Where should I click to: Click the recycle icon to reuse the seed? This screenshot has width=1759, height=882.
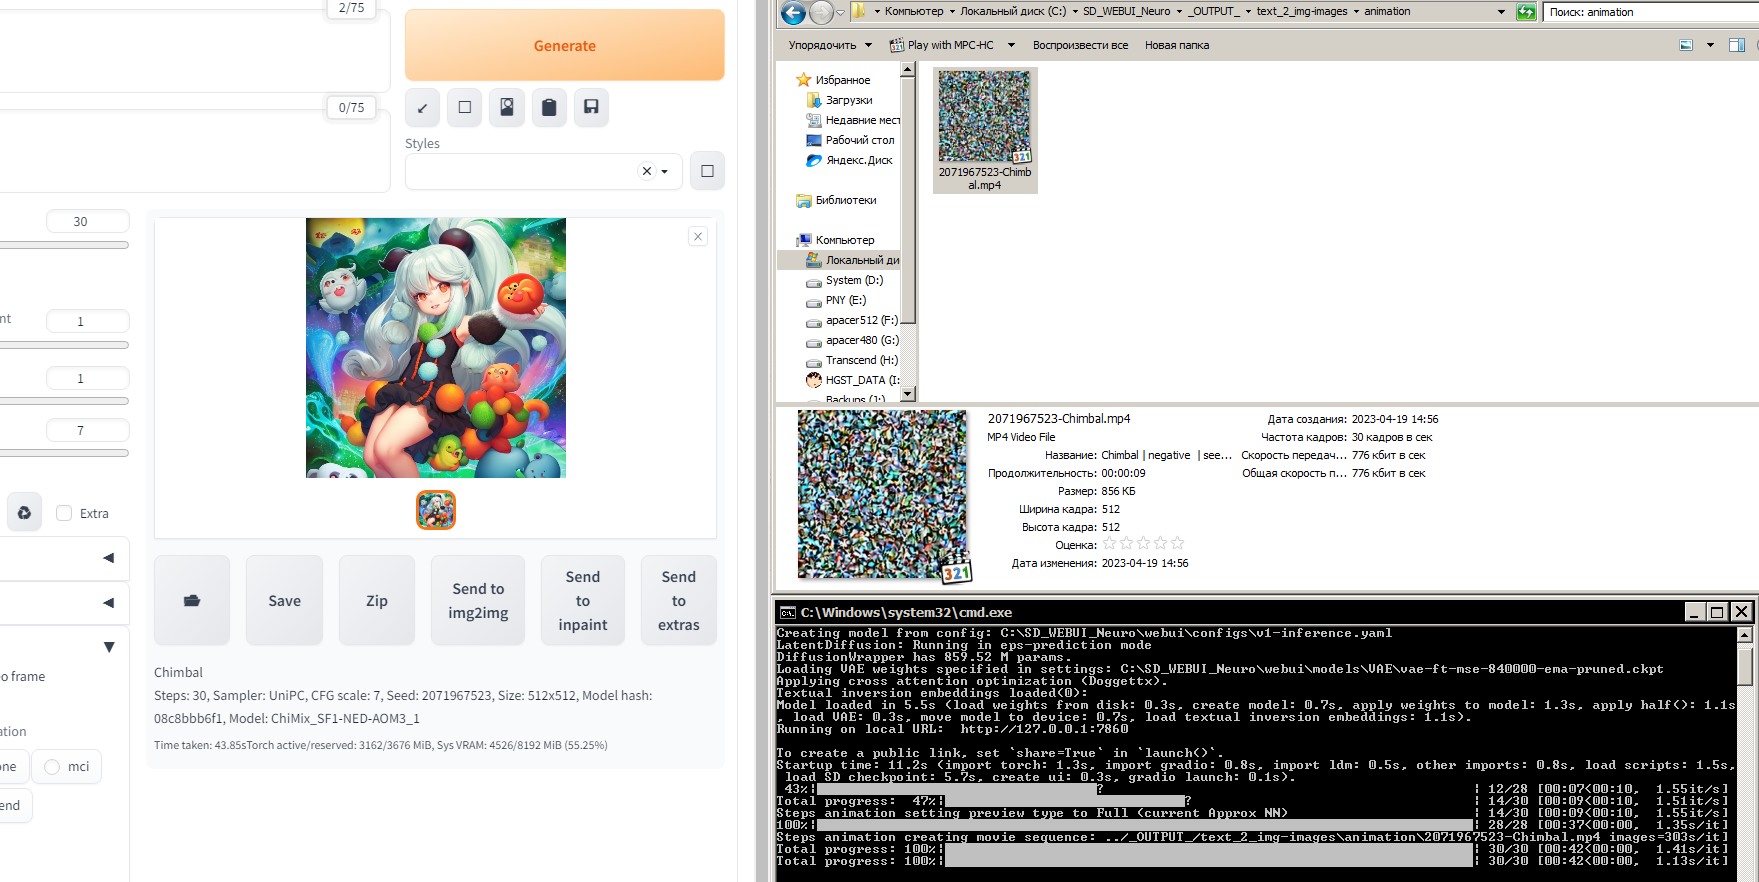[x=24, y=513]
